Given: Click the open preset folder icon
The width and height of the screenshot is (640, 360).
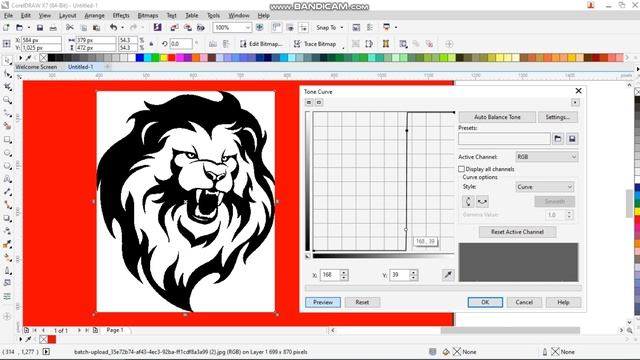Looking at the screenshot, I should (558, 139).
